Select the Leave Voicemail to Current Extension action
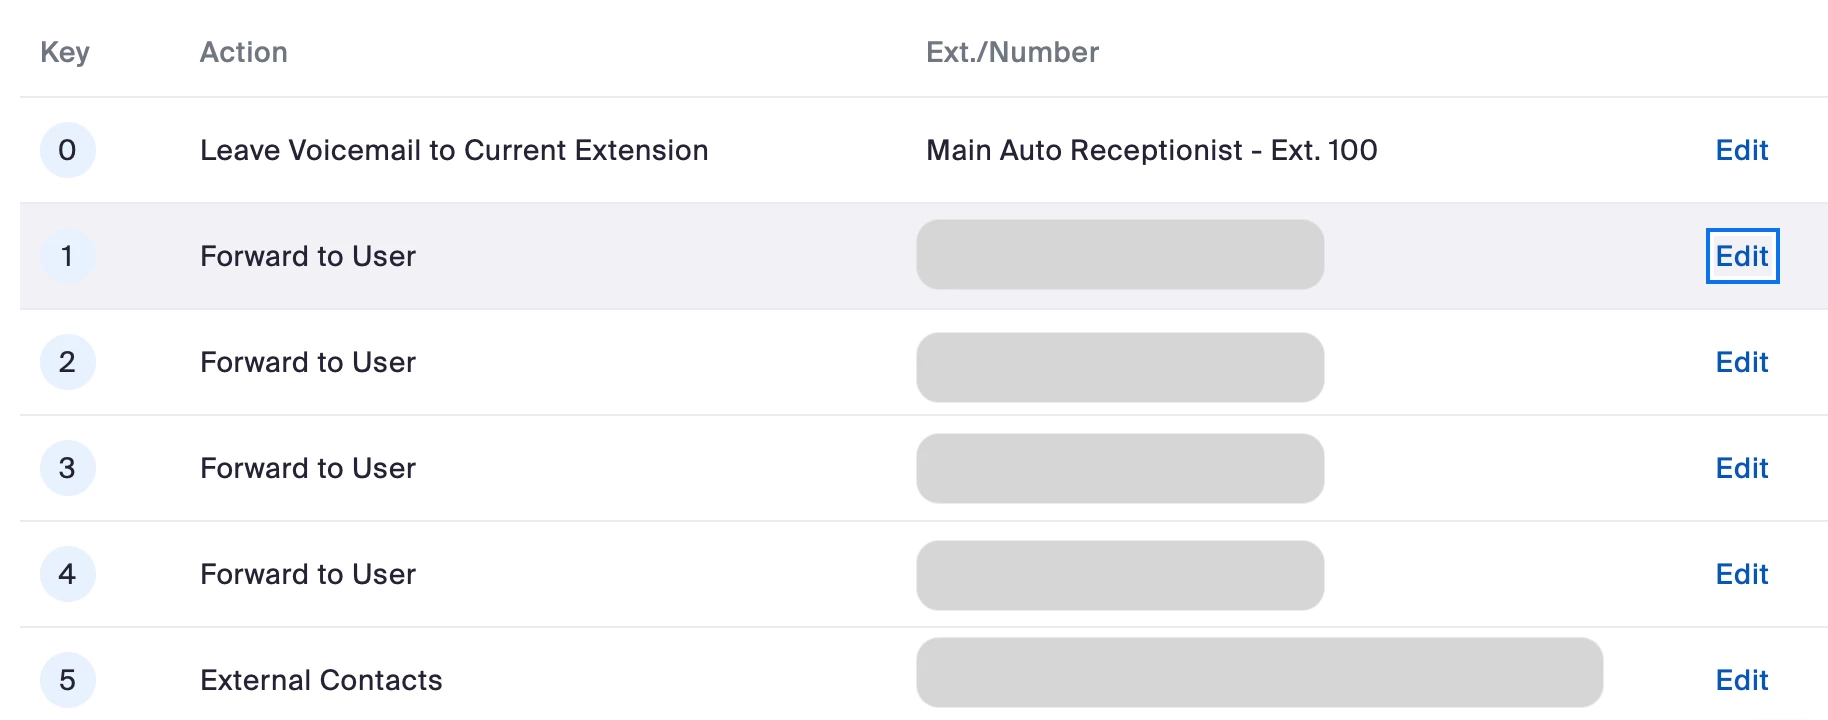Viewport: 1828px width, 720px height. [x=454, y=150]
